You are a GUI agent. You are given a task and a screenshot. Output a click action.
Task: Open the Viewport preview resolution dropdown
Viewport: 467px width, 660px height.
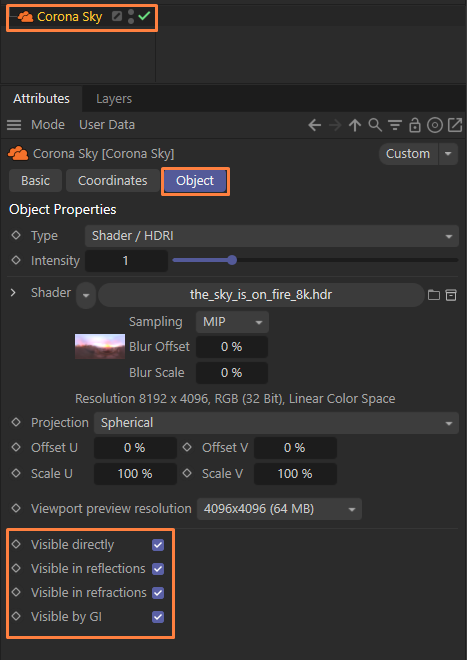point(279,509)
